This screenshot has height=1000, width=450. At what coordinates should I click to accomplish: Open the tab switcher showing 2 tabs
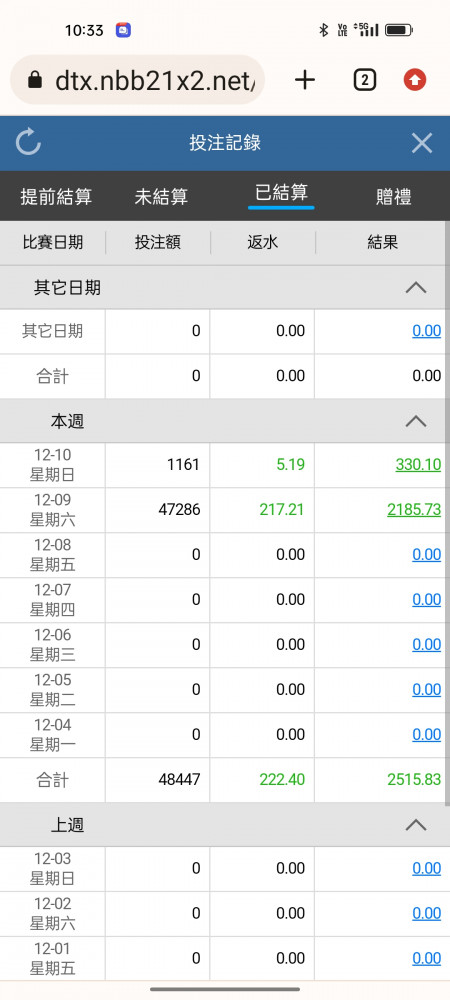pyautogui.click(x=364, y=80)
